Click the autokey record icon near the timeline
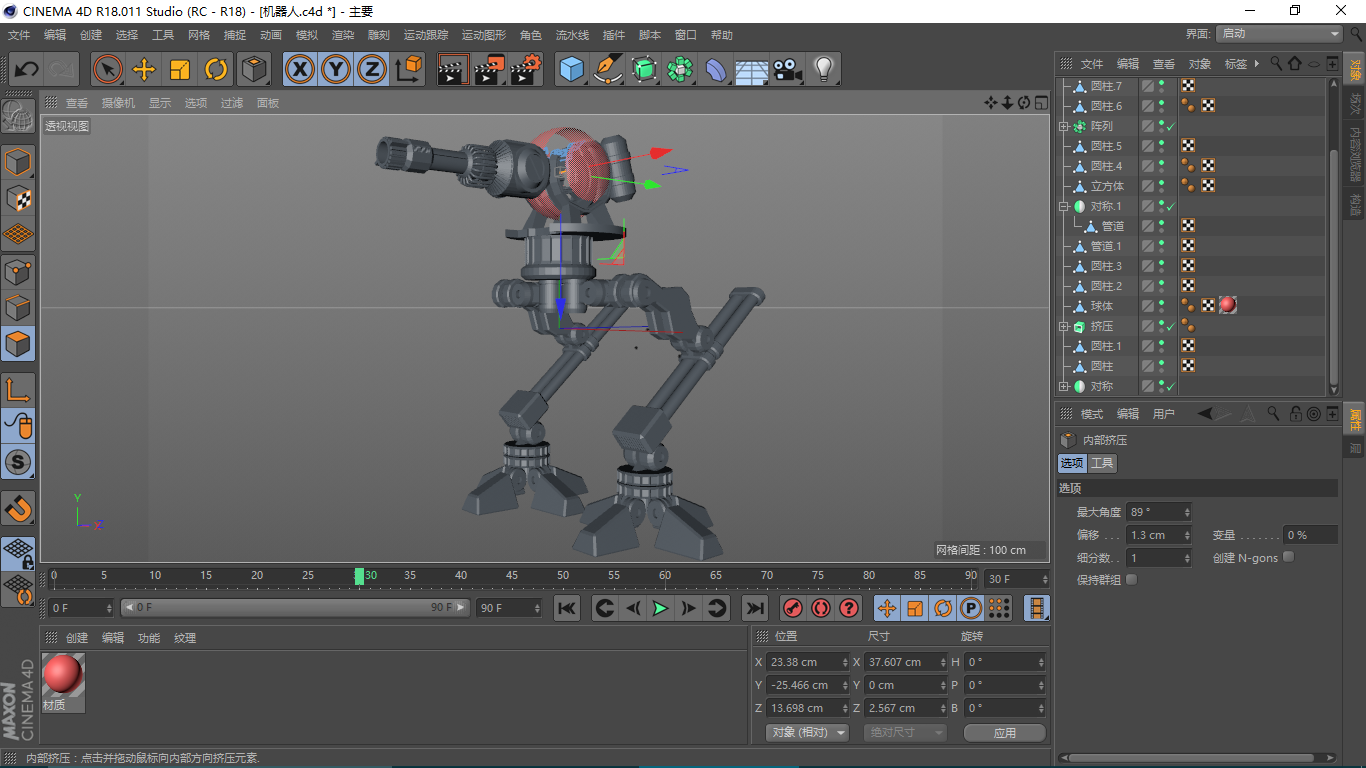Screen dimensions: 1366x768 (x=820, y=608)
